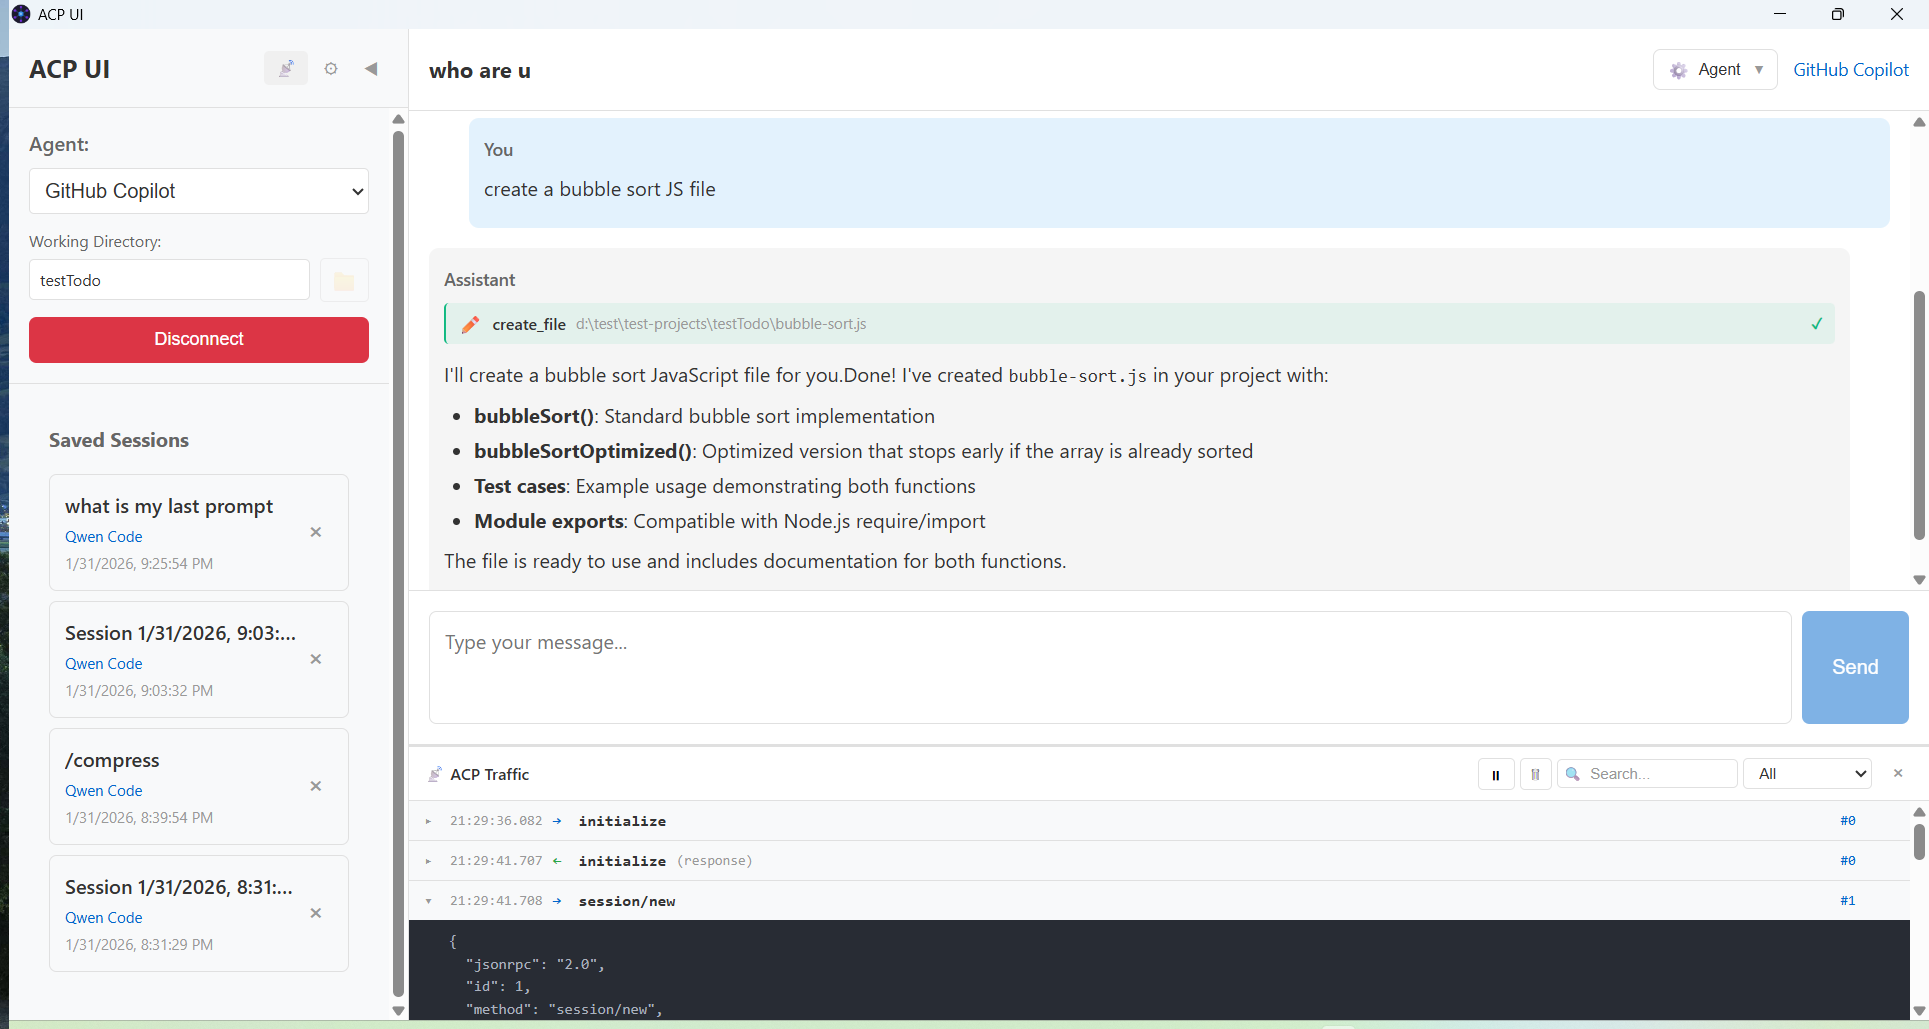This screenshot has width=1929, height=1029.
Task: Disconnect from the agent
Action: coord(198,339)
